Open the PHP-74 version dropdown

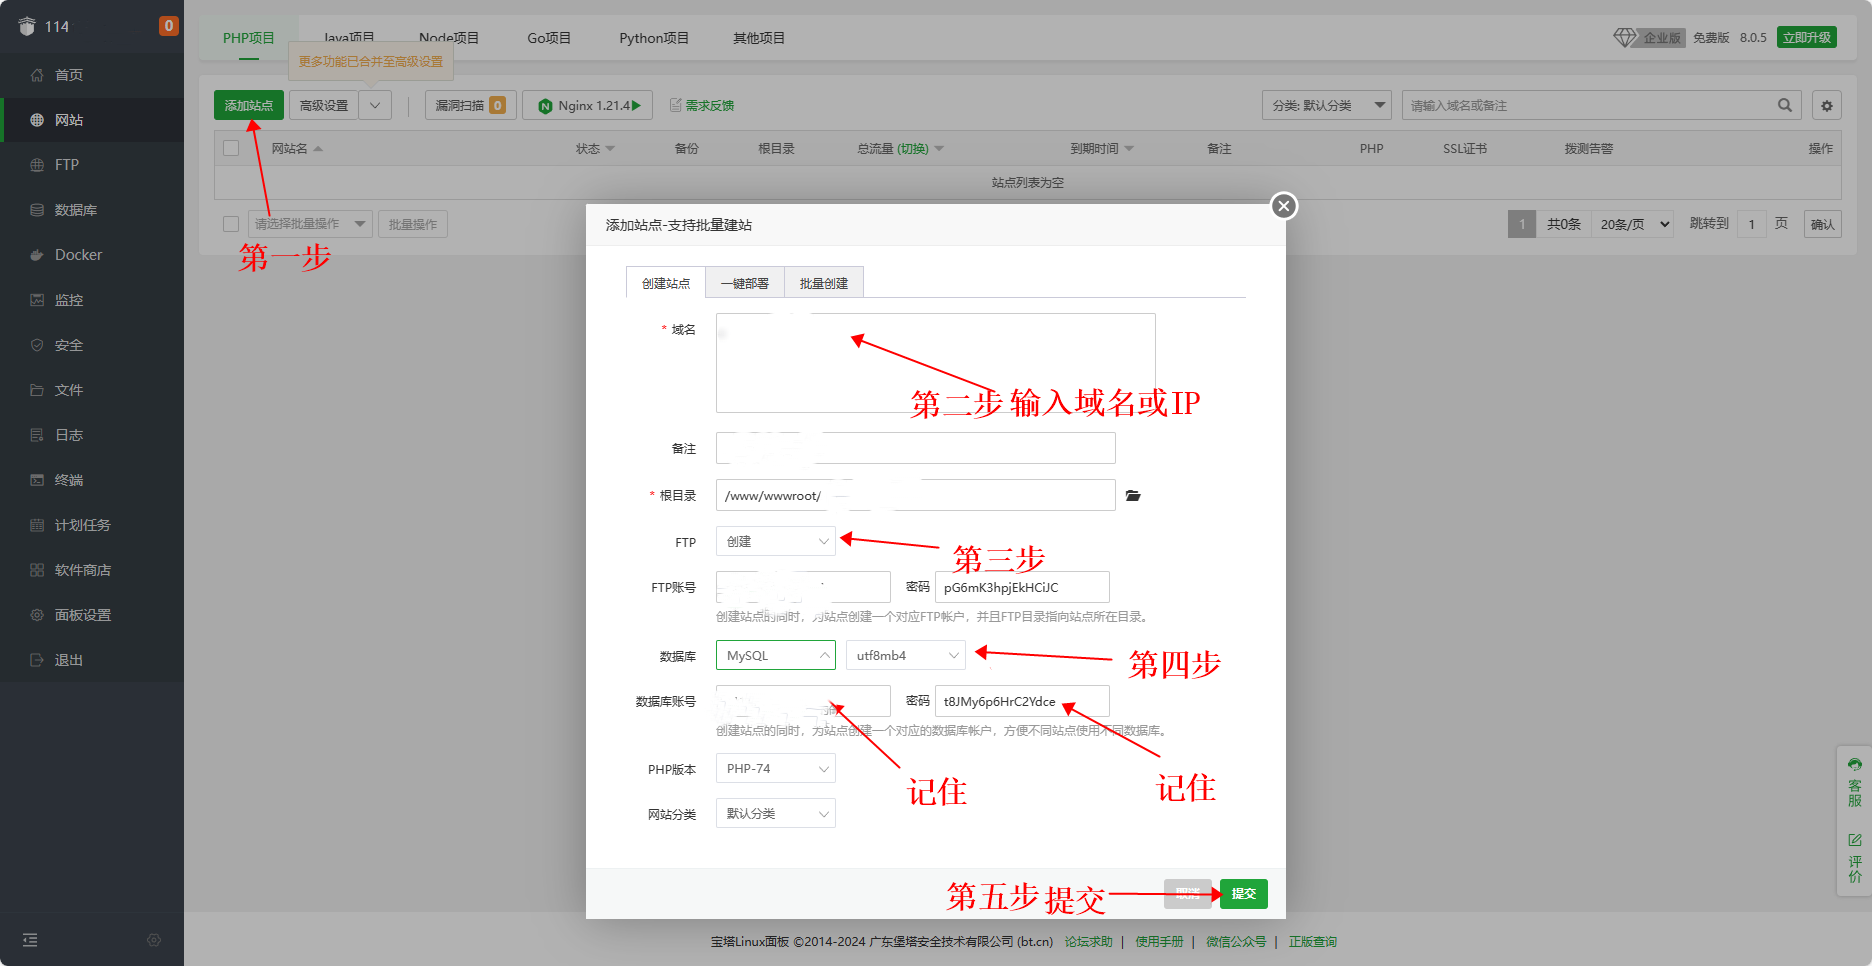pyautogui.click(x=776, y=768)
